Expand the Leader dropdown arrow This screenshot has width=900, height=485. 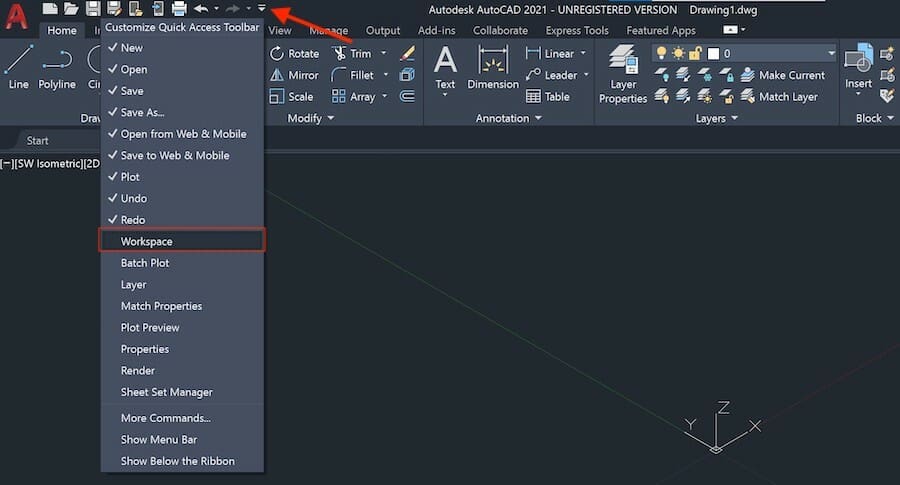[586, 75]
